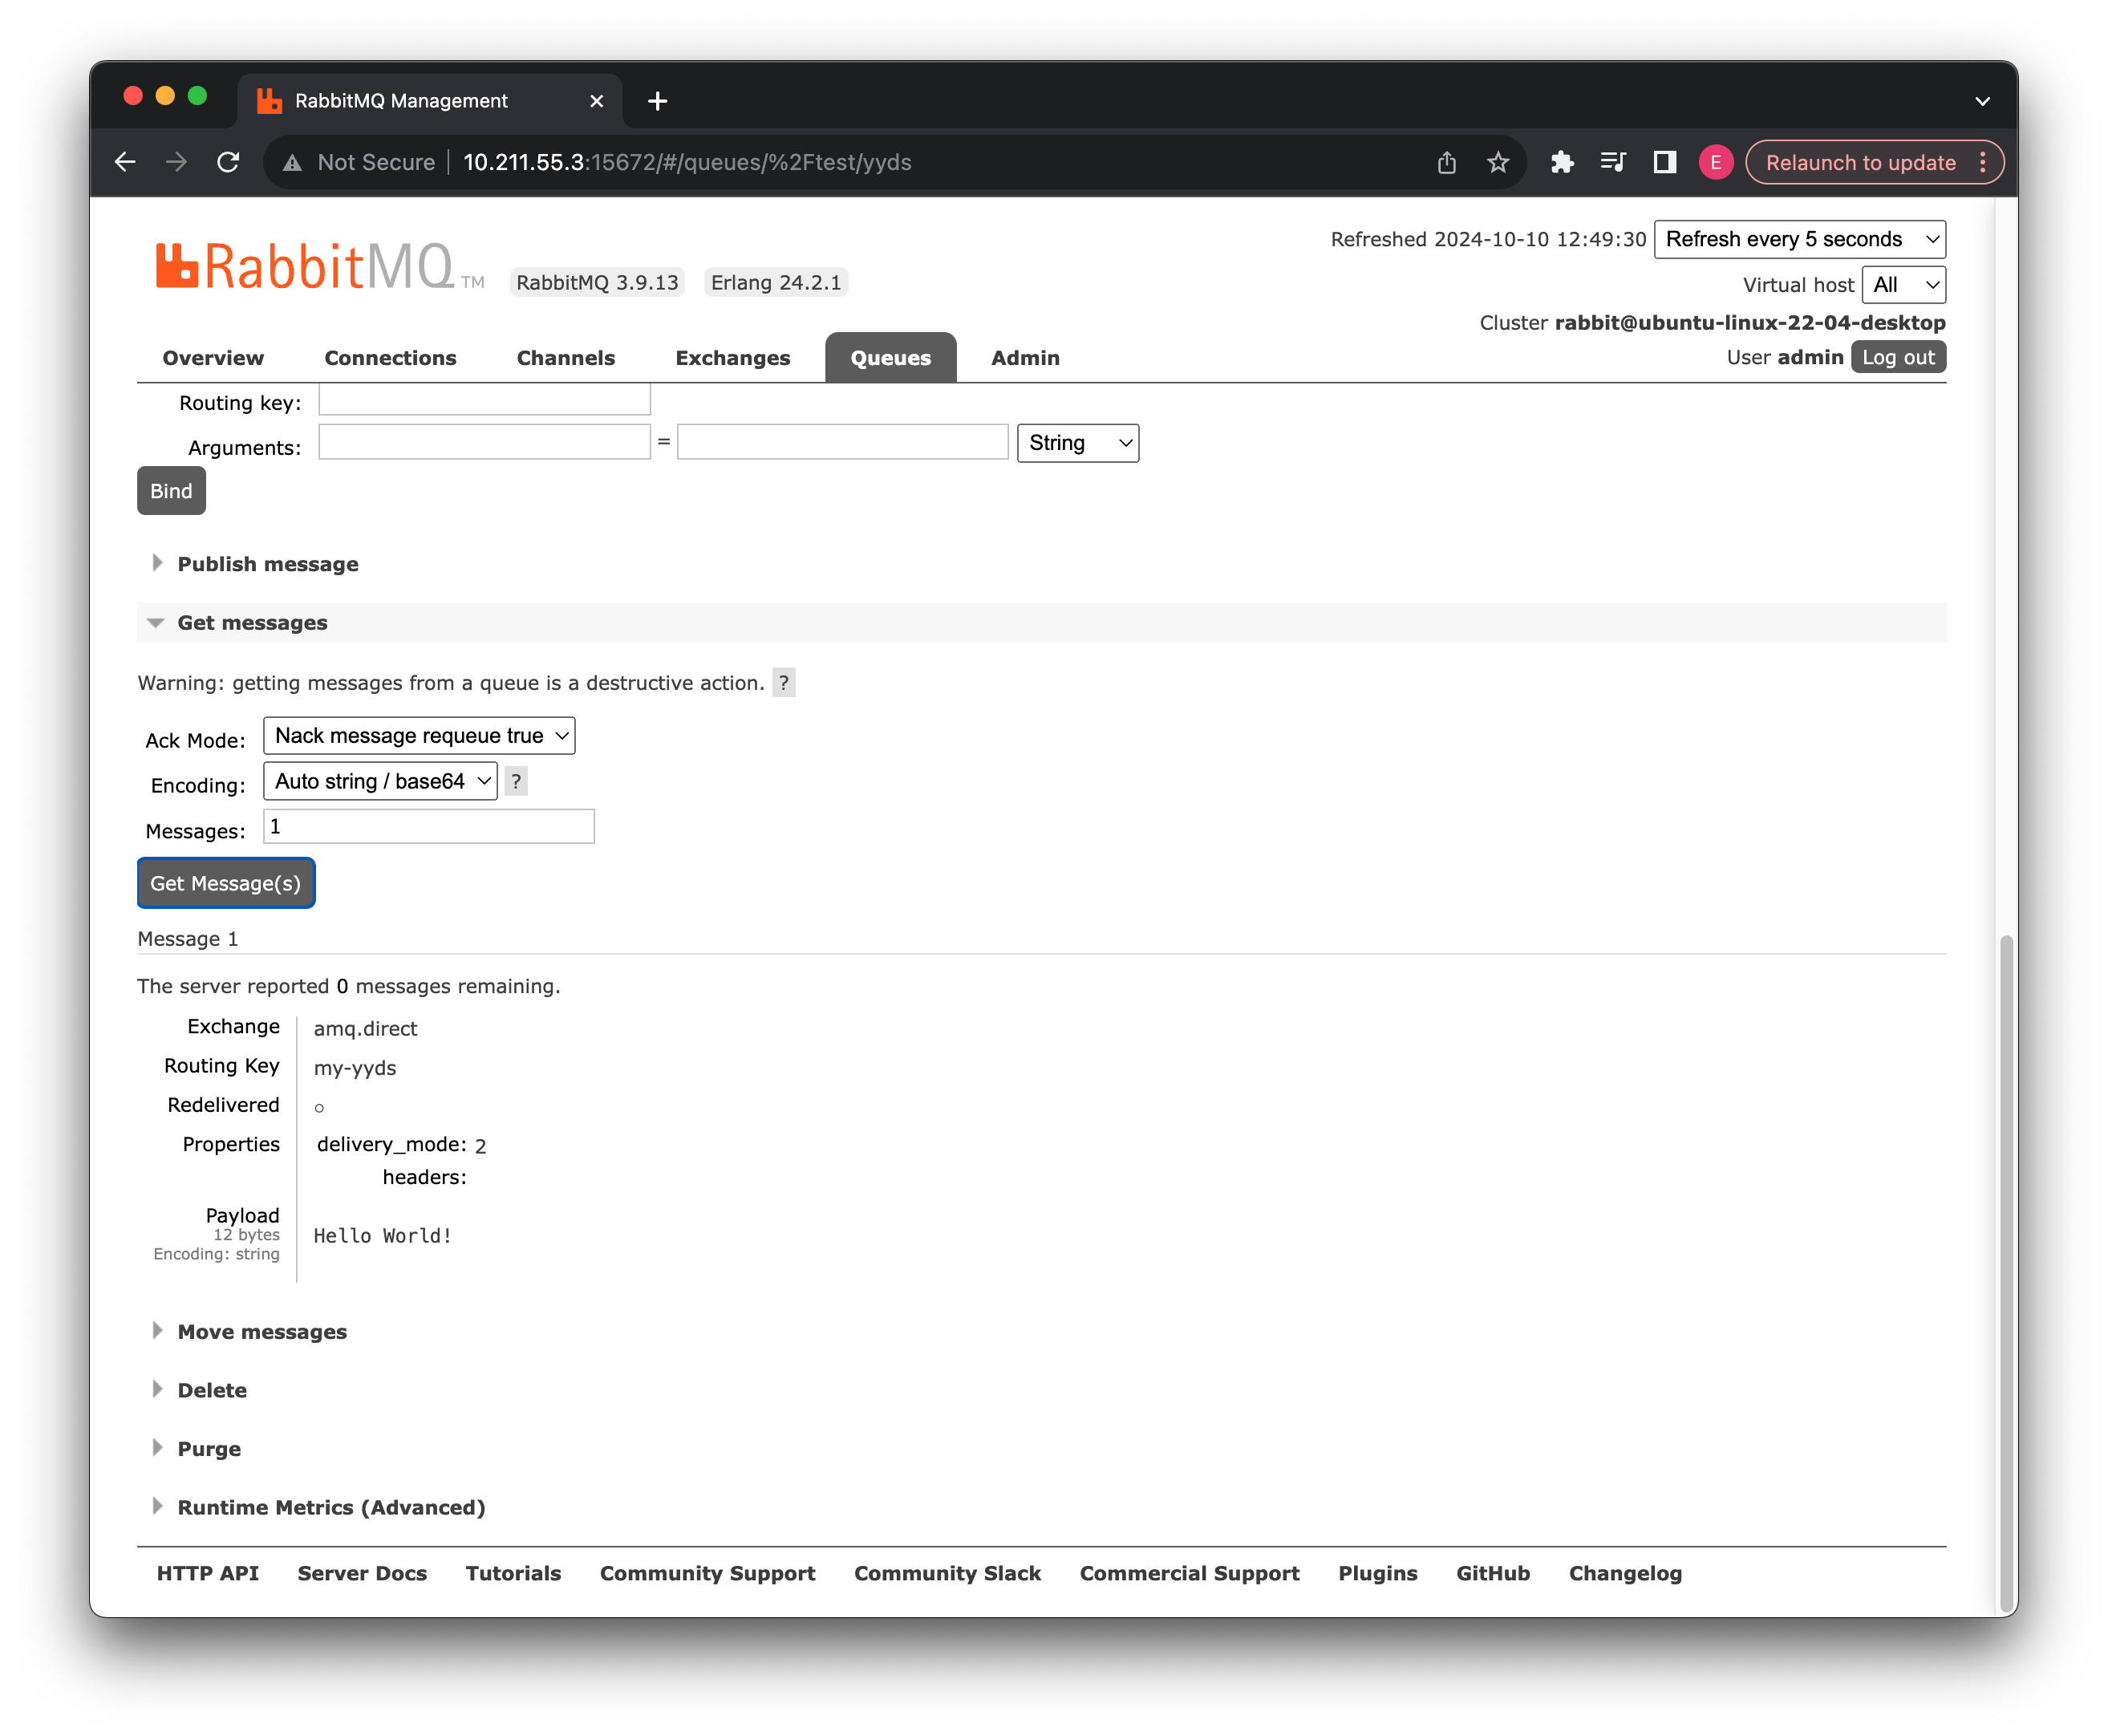This screenshot has width=2108, height=1736.
Task: Click the browser reload icon
Action: point(228,162)
